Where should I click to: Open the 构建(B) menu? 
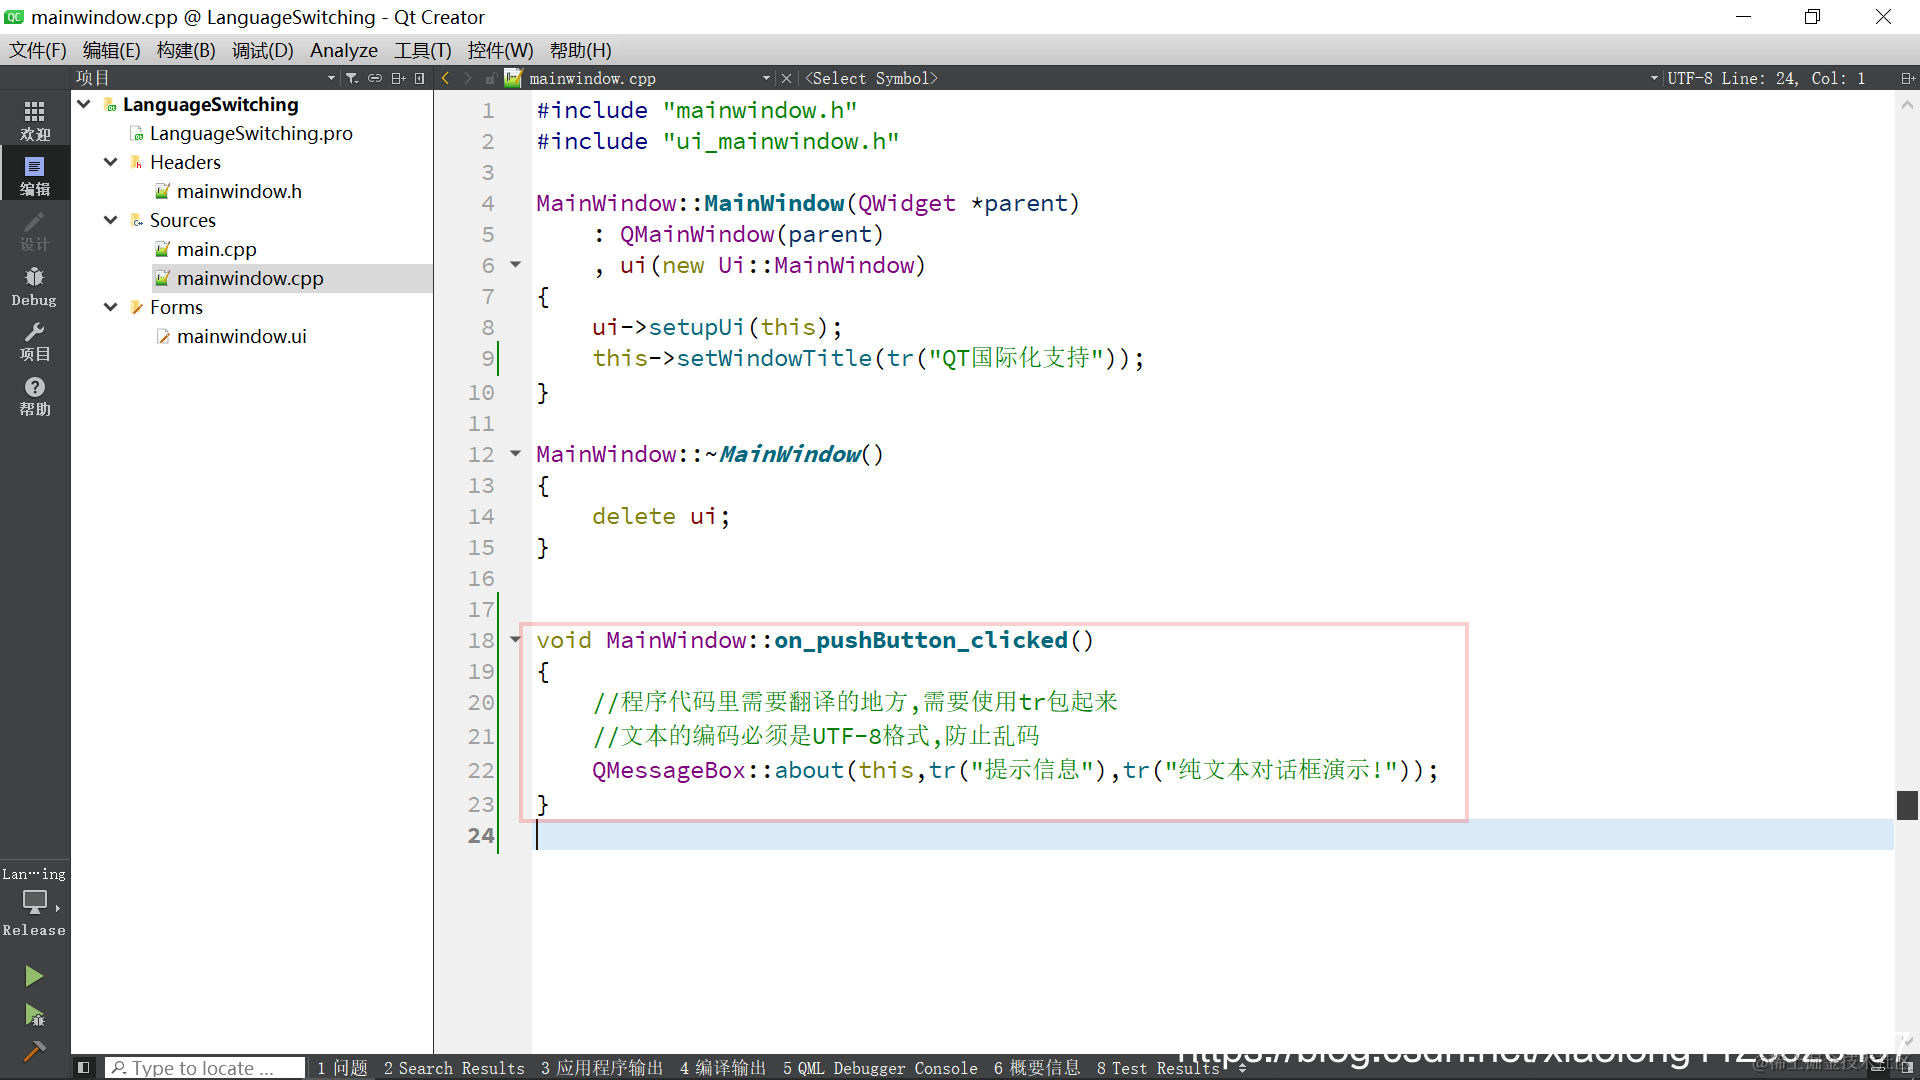(x=186, y=50)
